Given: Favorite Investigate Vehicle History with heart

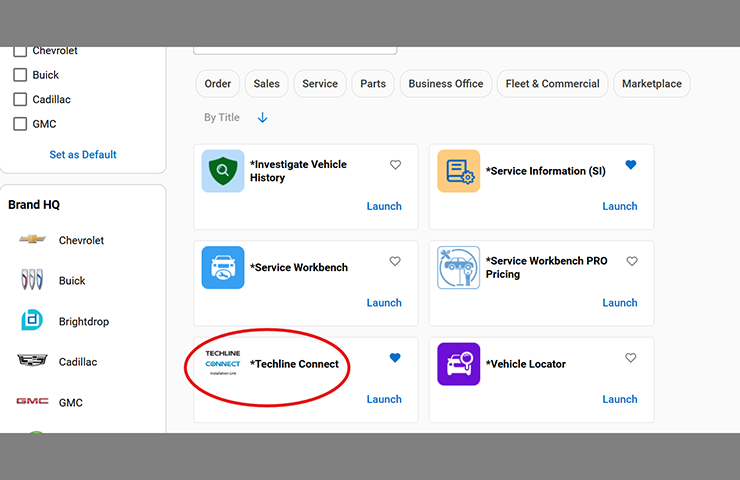Looking at the screenshot, I should click(x=395, y=165).
